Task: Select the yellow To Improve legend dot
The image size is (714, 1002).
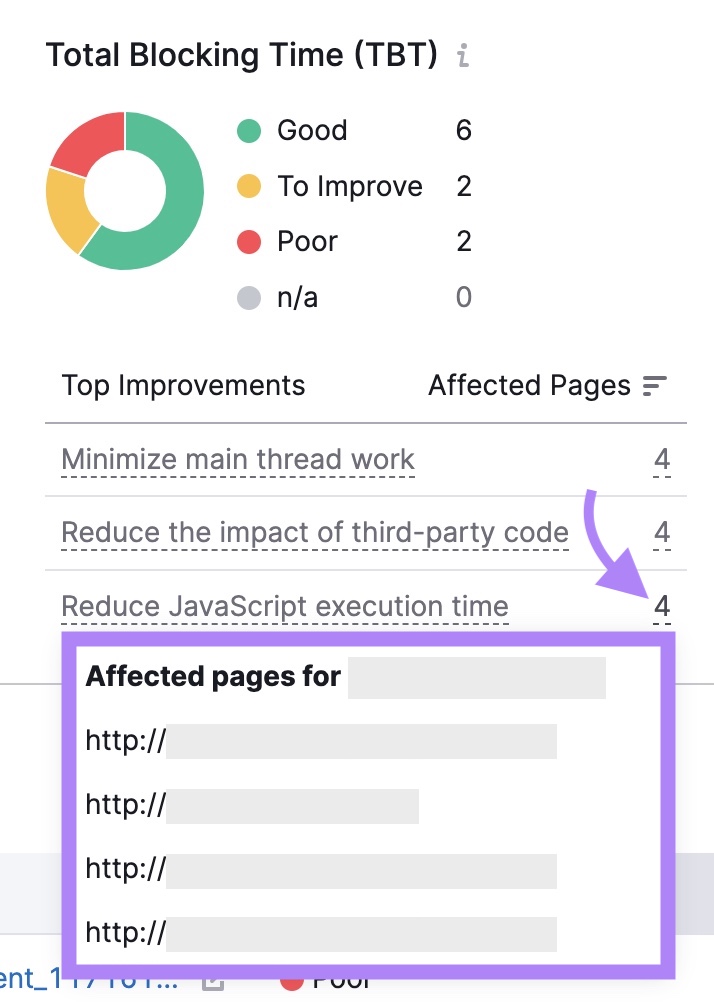Action: click(x=249, y=186)
